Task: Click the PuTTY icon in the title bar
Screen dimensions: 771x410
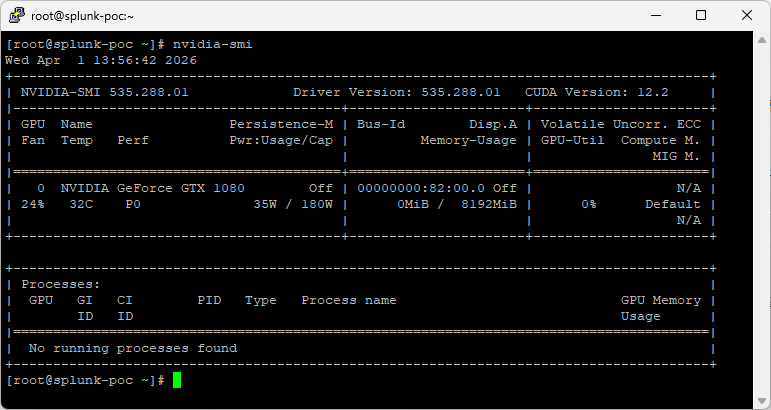Action: (17, 15)
